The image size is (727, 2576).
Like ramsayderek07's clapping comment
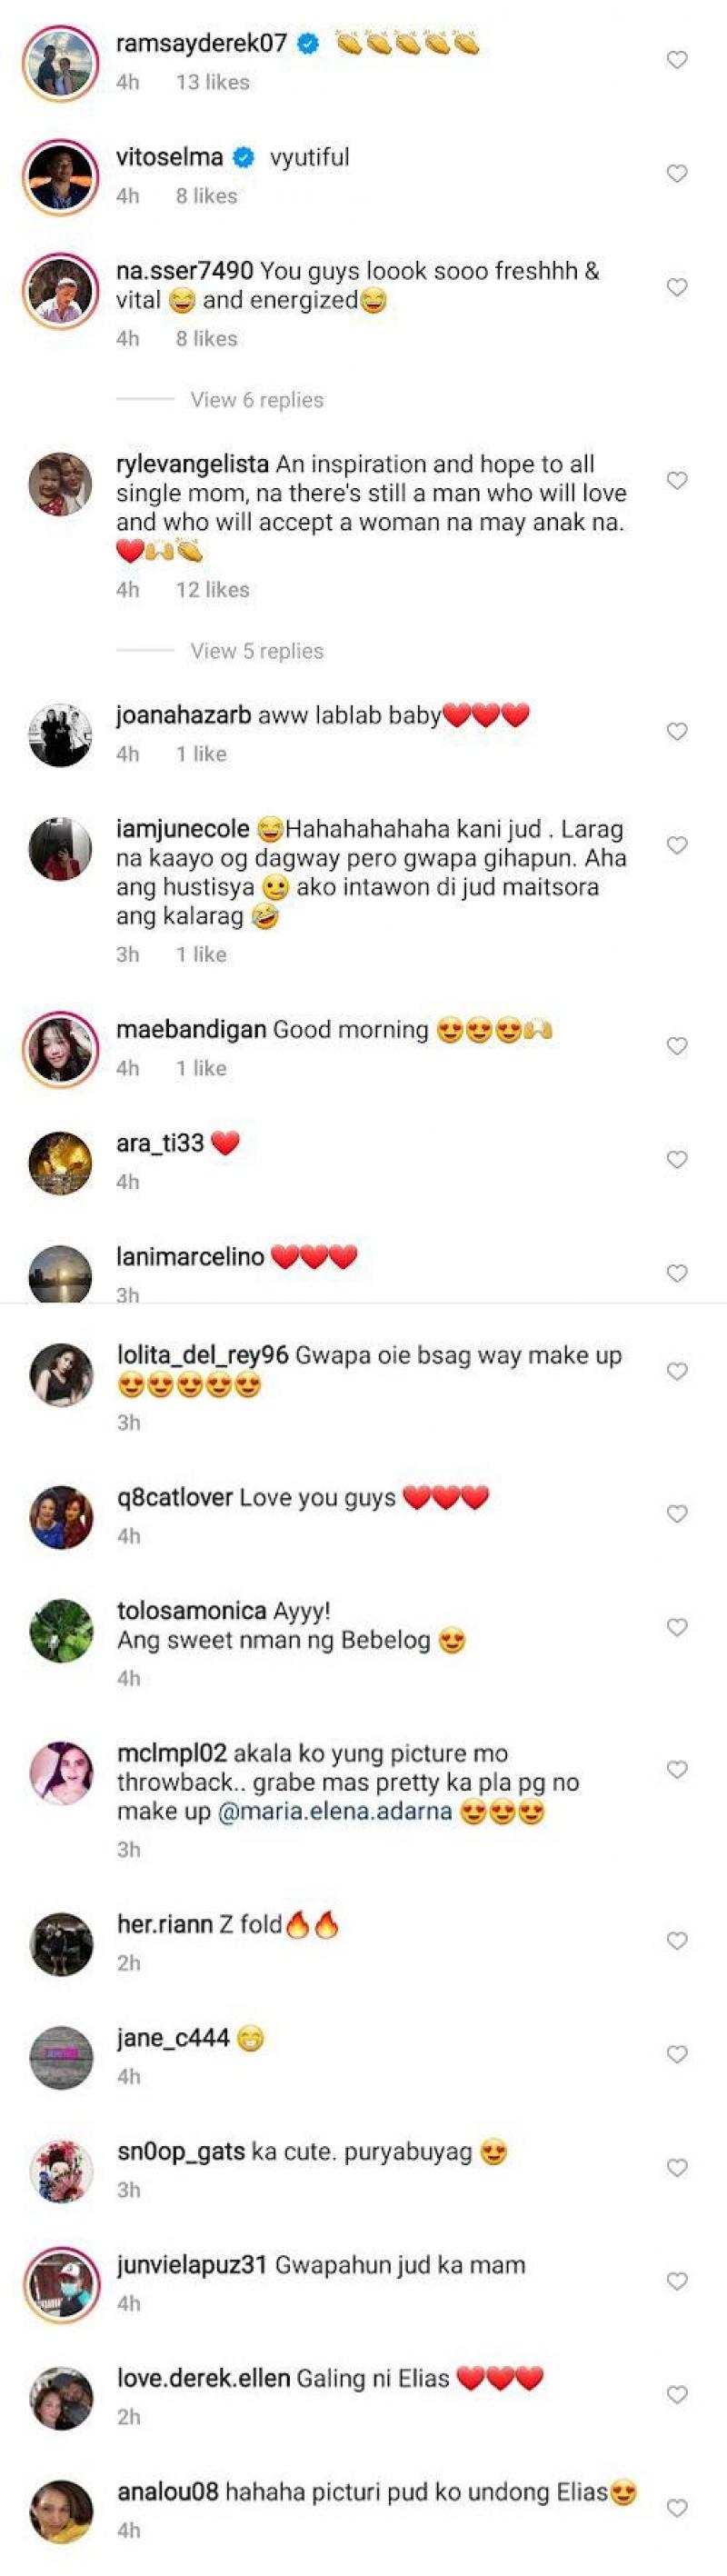(x=677, y=60)
